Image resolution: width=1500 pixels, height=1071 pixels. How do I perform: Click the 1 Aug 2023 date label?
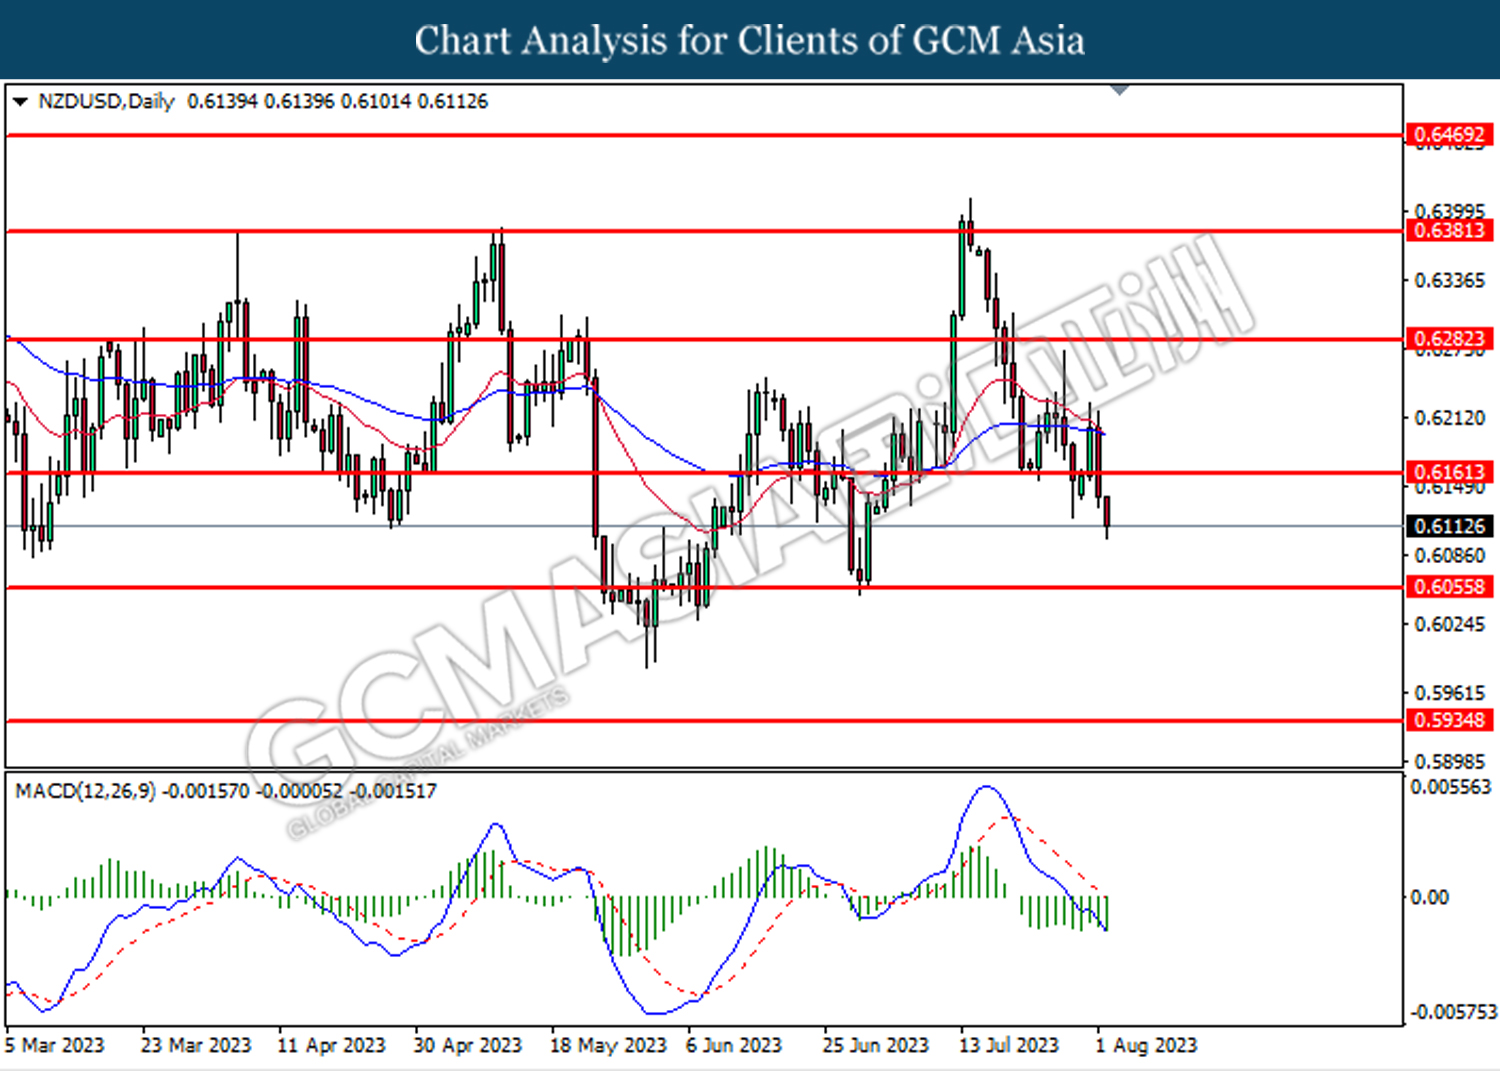[x=1146, y=1045]
